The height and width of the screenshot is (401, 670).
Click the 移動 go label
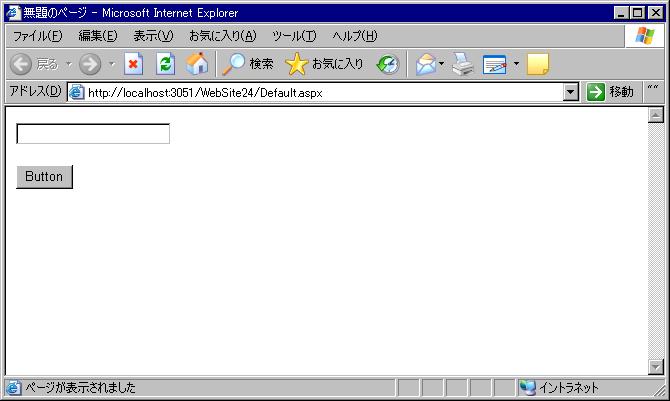tap(621, 92)
